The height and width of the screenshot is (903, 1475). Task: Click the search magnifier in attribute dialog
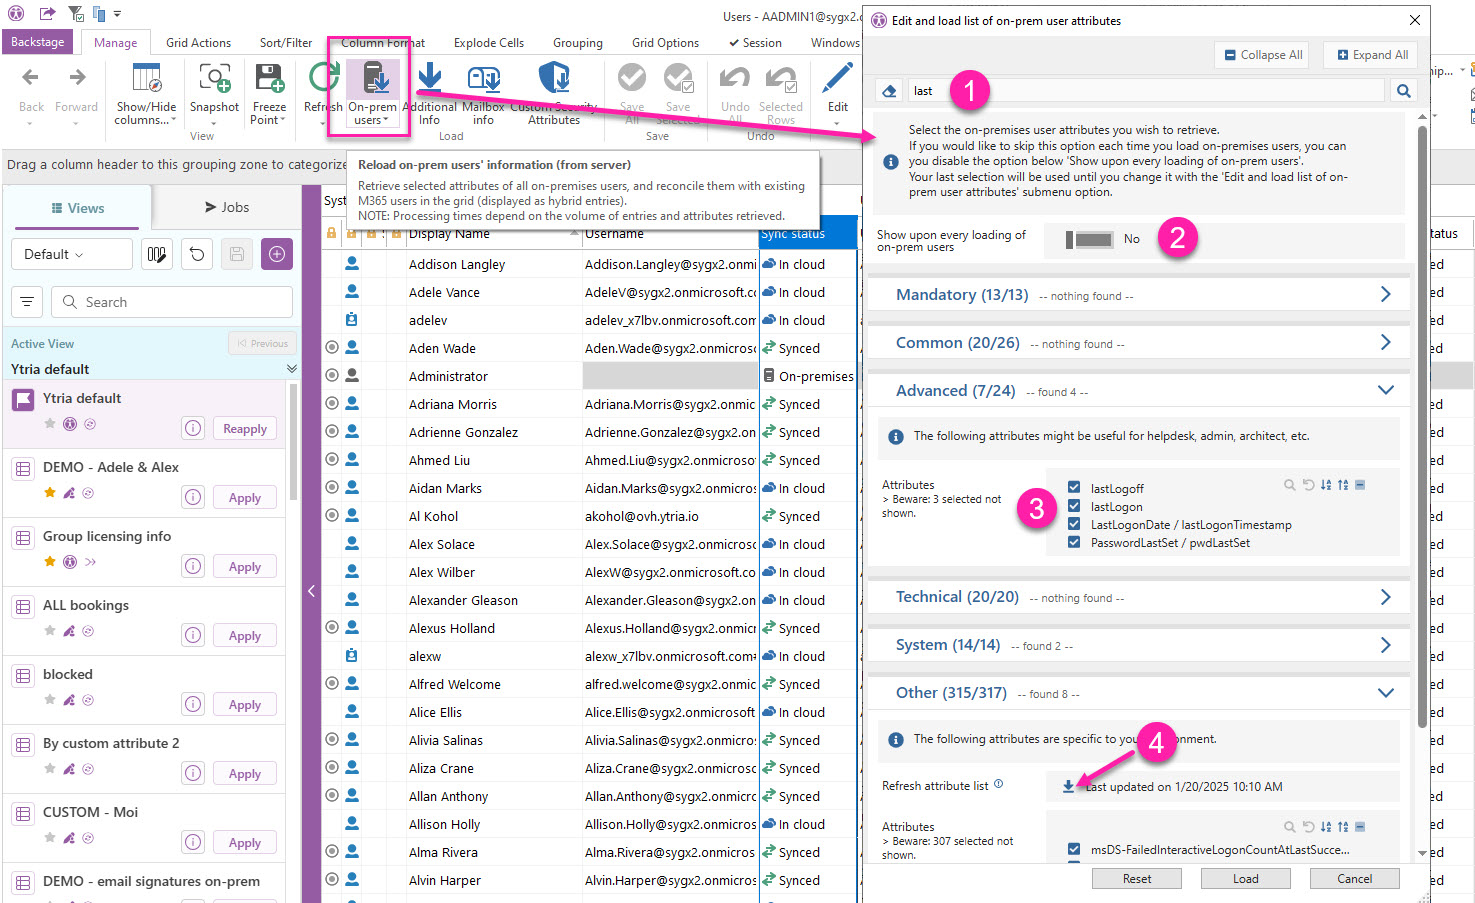coord(1403,91)
